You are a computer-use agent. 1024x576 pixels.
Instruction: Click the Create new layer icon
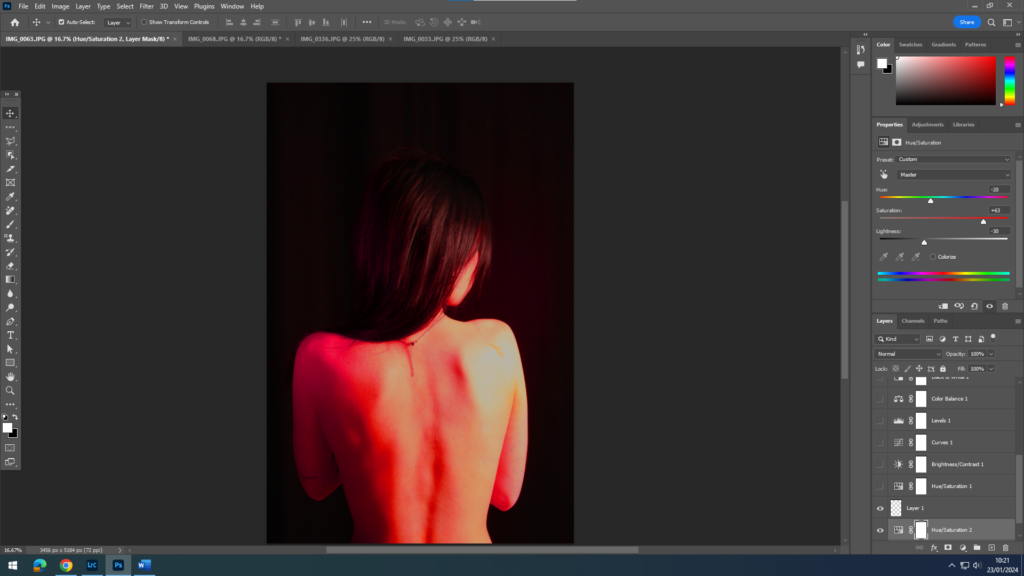point(991,548)
